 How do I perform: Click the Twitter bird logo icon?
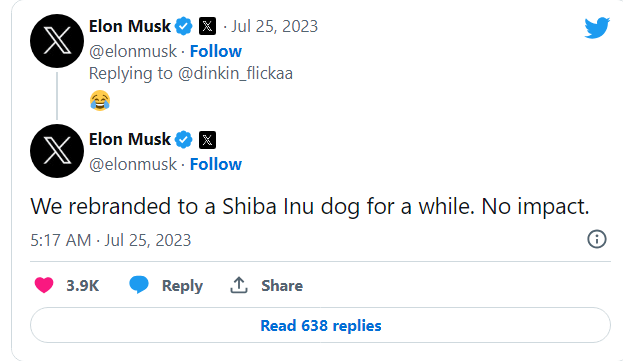tap(597, 27)
